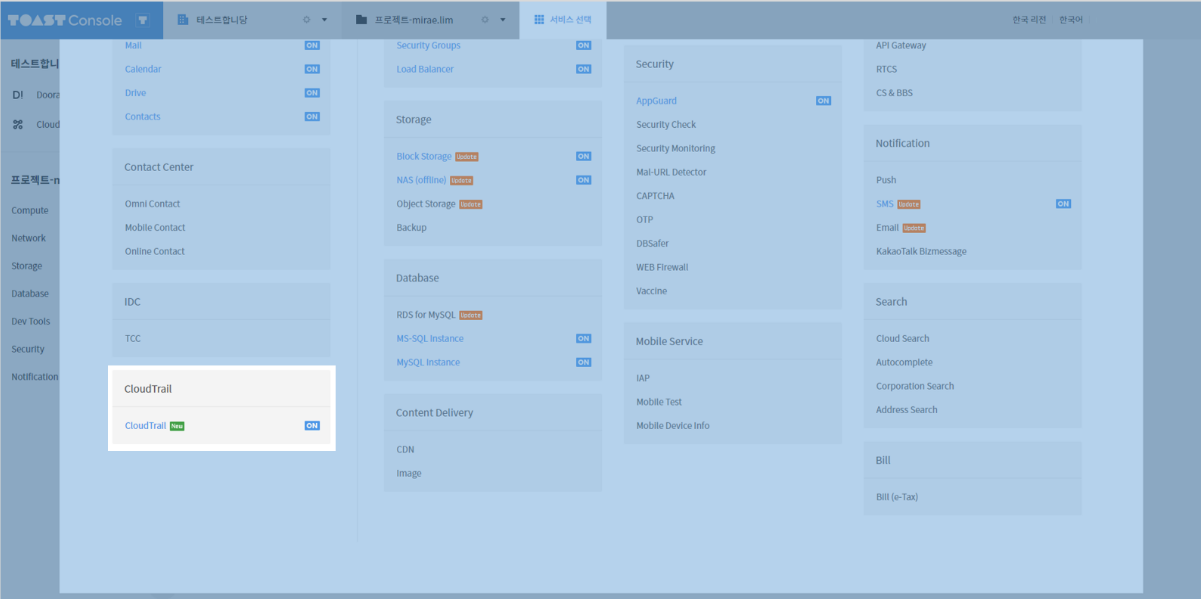Open Mobile Device Info service

click(673, 425)
